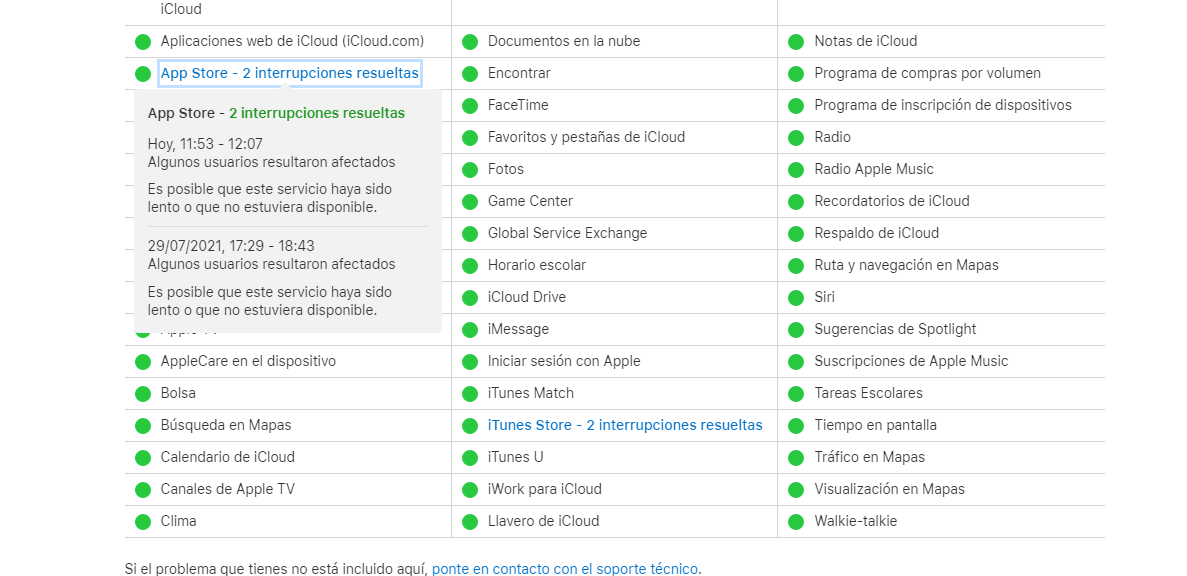Click green status dot beside Radio Apple Music
The height and width of the screenshot is (576, 1187).
[x=796, y=170]
